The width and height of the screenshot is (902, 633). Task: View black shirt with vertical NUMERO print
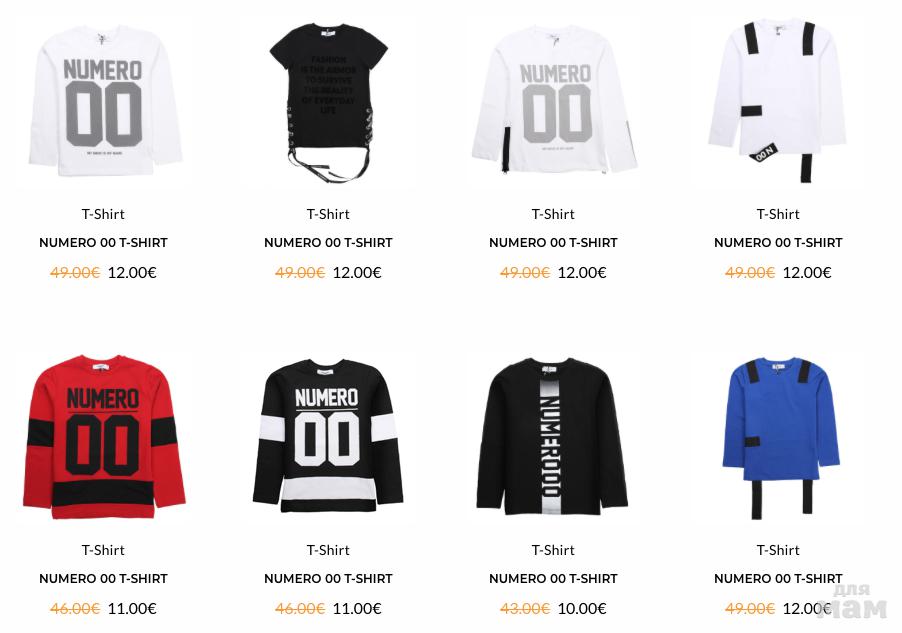tap(553, 436)
